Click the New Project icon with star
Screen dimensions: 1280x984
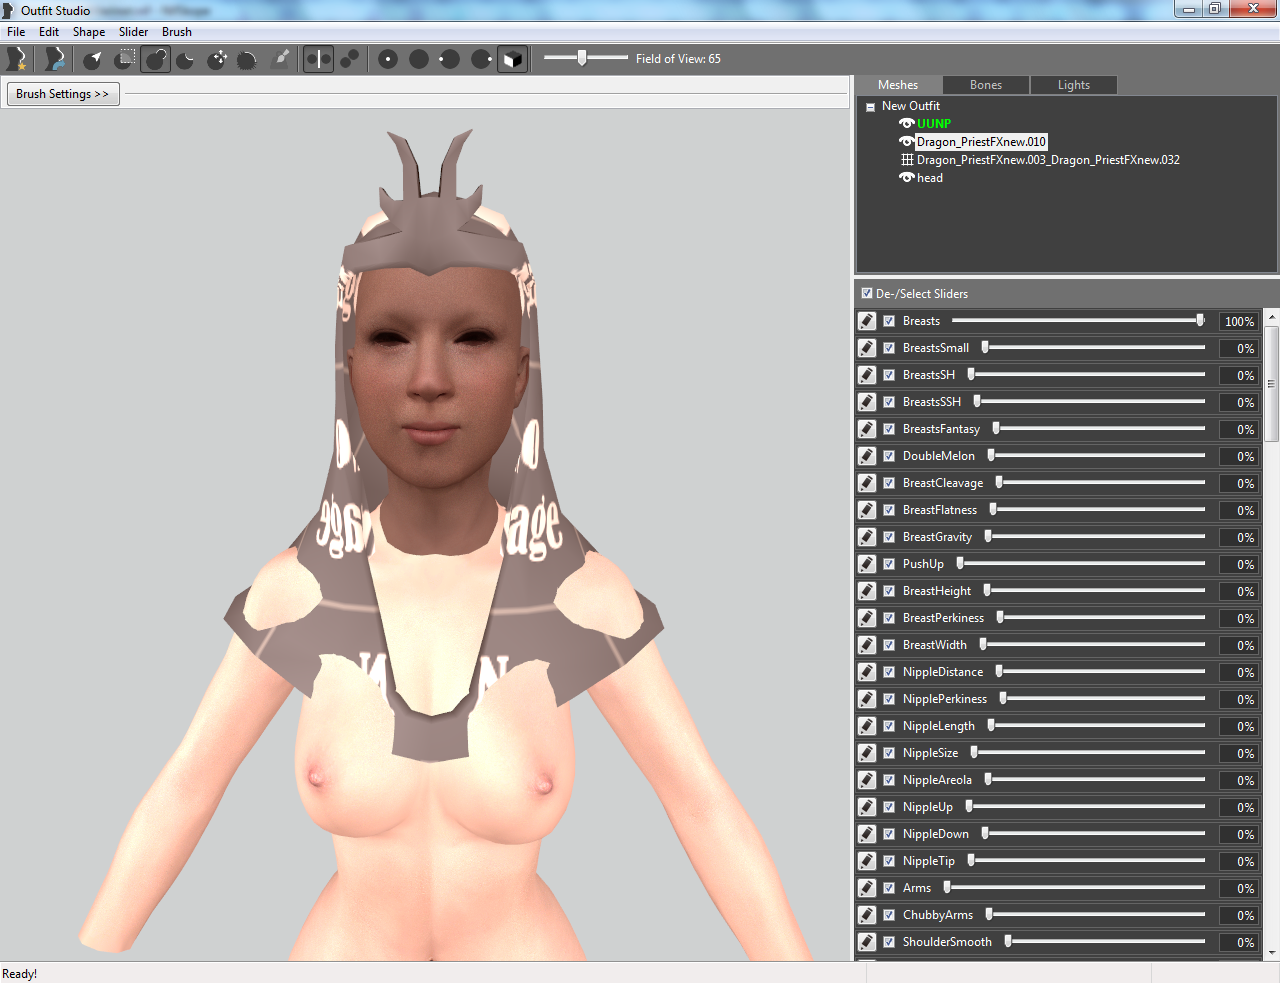(x=16, y=59)
